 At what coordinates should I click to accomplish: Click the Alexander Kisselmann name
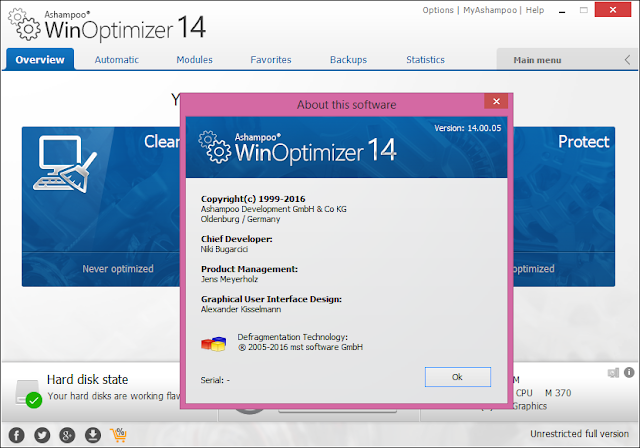click(x=241, y=309)
